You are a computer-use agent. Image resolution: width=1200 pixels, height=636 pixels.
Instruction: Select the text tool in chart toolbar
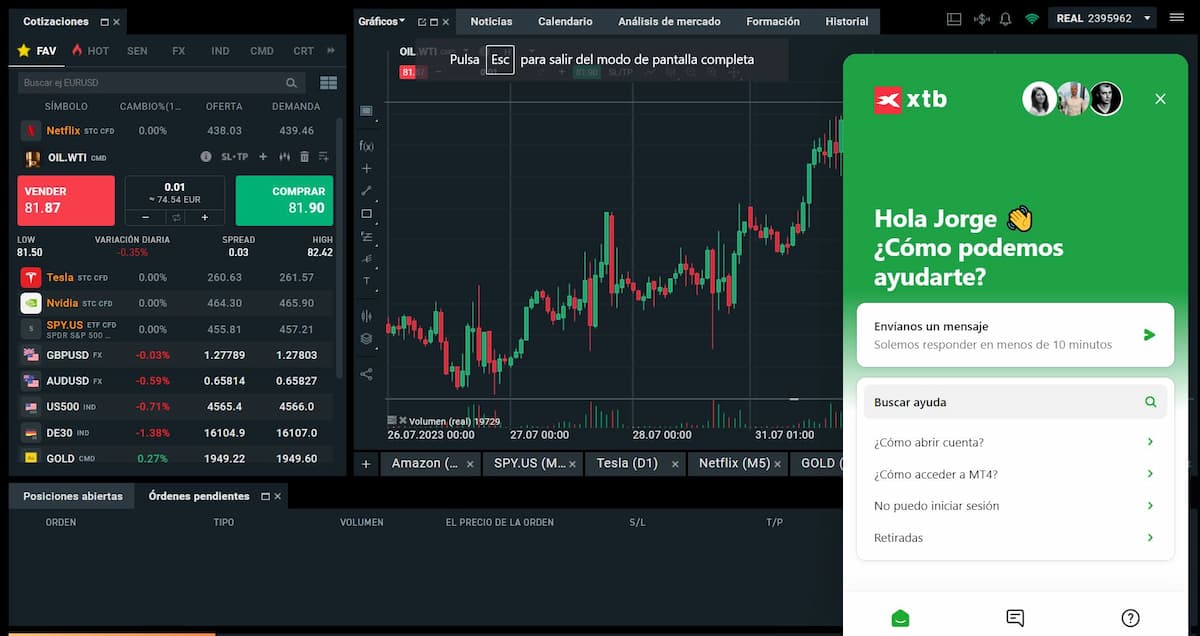tap(366, 282)
